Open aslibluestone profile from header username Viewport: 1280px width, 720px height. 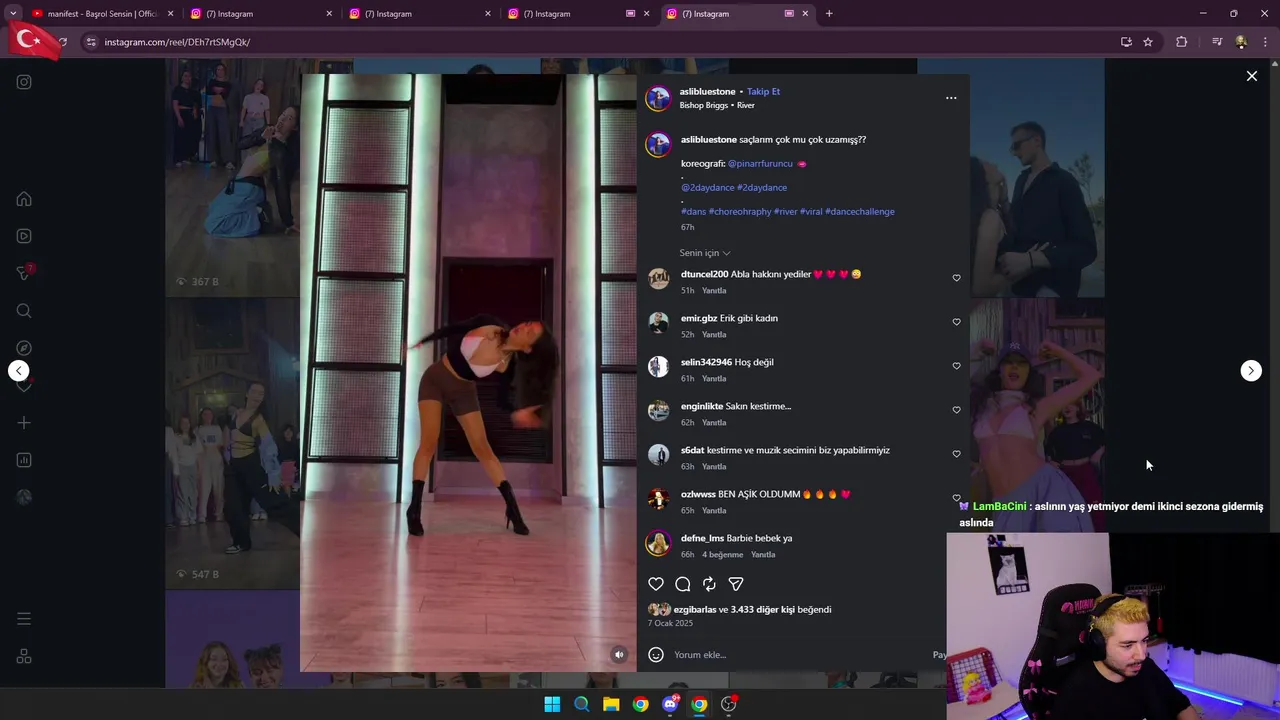[x=707, y=92]
